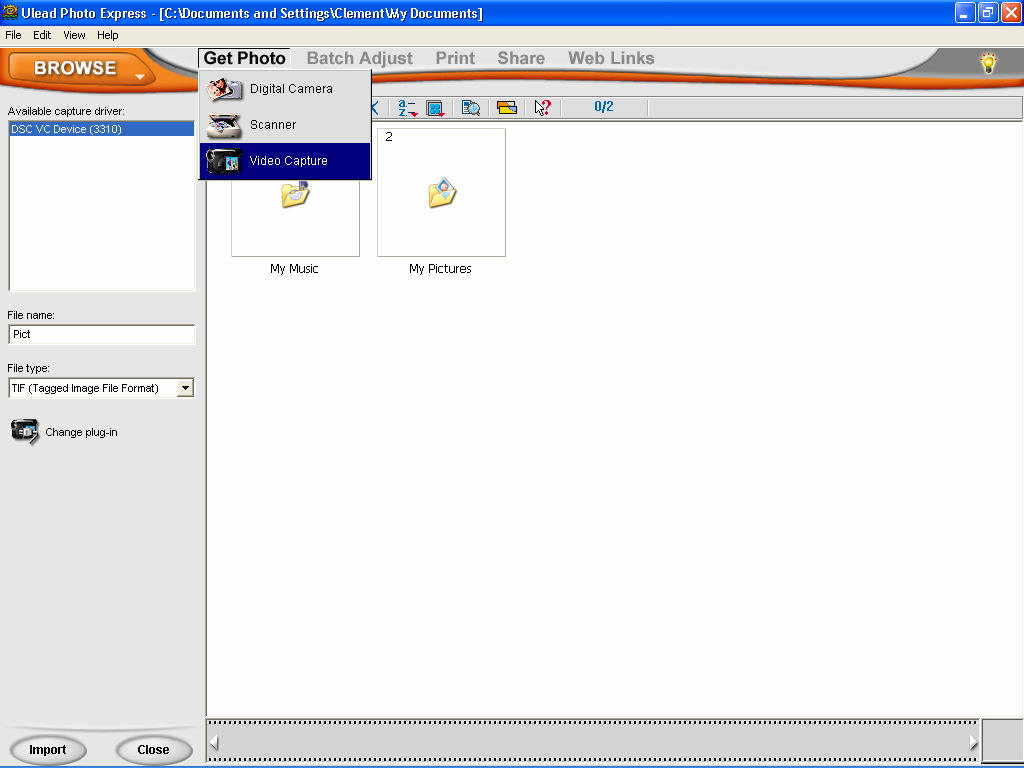This screenshot has height=768, width=1024.
Task: Switch to the Print tab
Action: [455, 58]
